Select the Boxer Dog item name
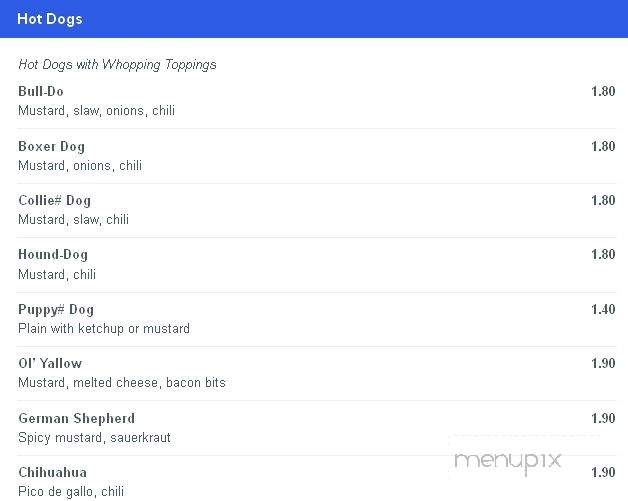Screen dimensions: 628x501 click(x=52, y=147)
